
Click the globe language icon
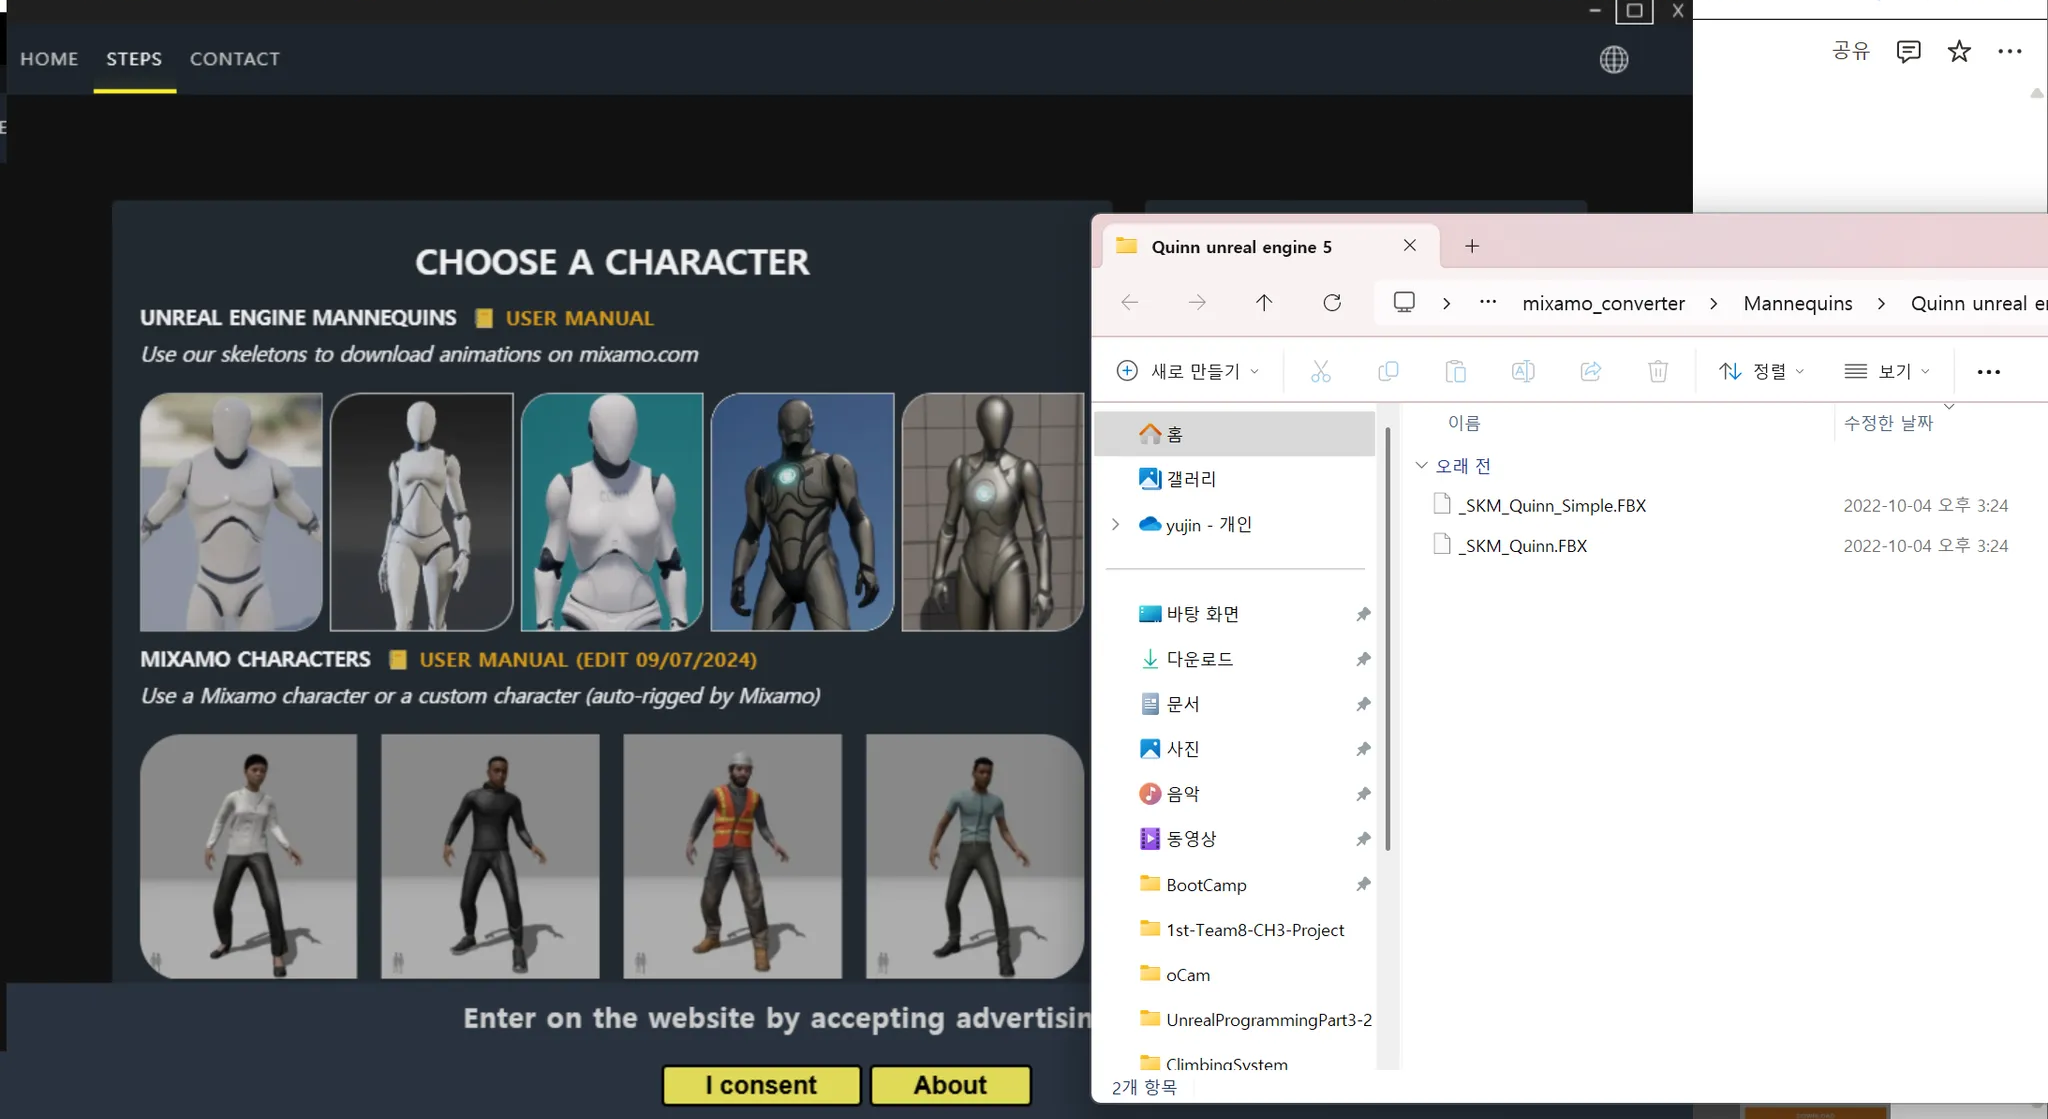coord(1613,60)
